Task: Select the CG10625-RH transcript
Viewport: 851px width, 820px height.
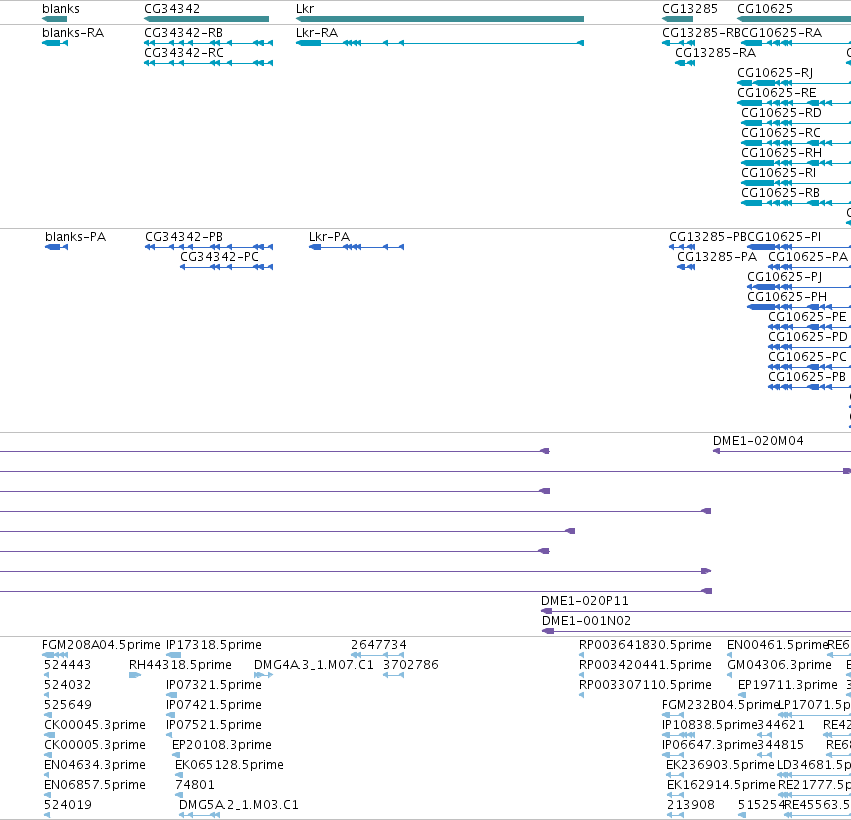Action: 796,163
